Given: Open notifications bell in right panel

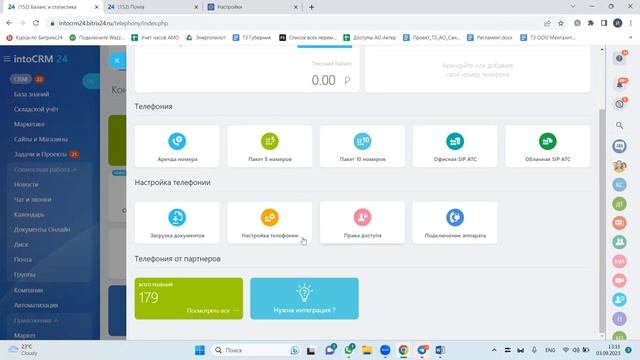Looking at the screenshot, I should pyautogui.click(x=620, y=84).
